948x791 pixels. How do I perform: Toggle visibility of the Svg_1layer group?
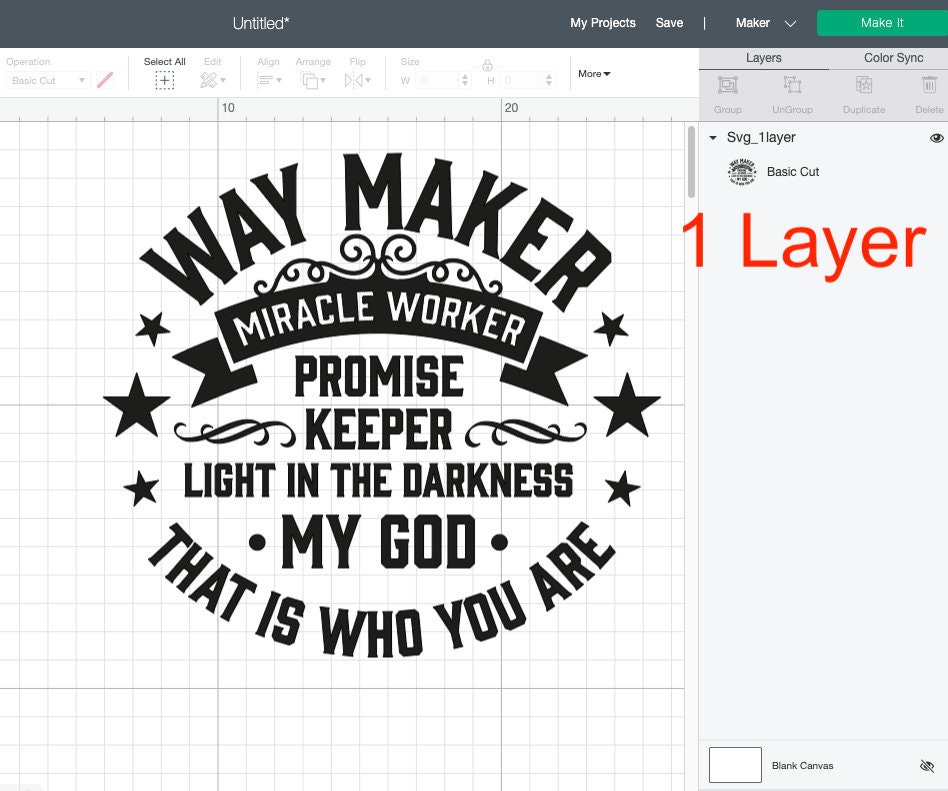tap(936, 138)
